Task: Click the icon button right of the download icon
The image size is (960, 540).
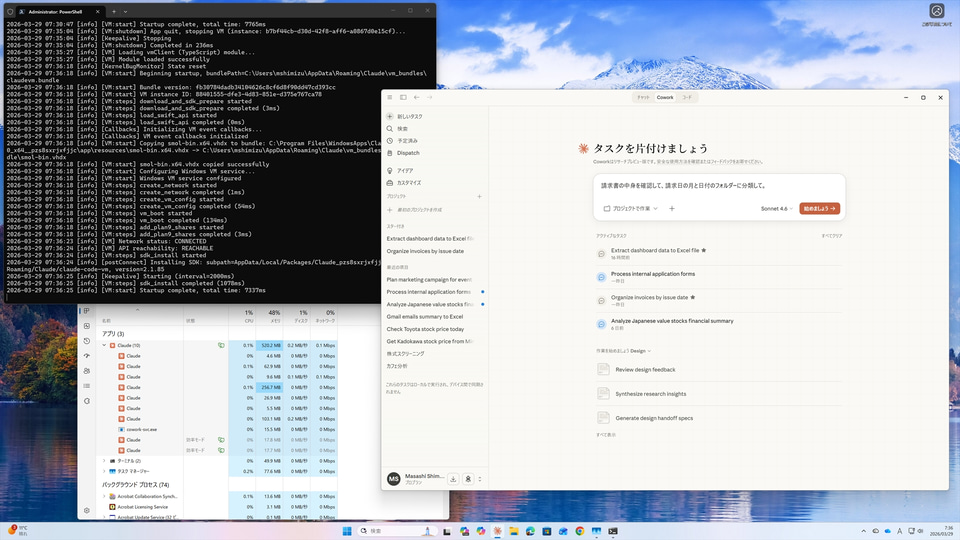Action: (468, 479)
